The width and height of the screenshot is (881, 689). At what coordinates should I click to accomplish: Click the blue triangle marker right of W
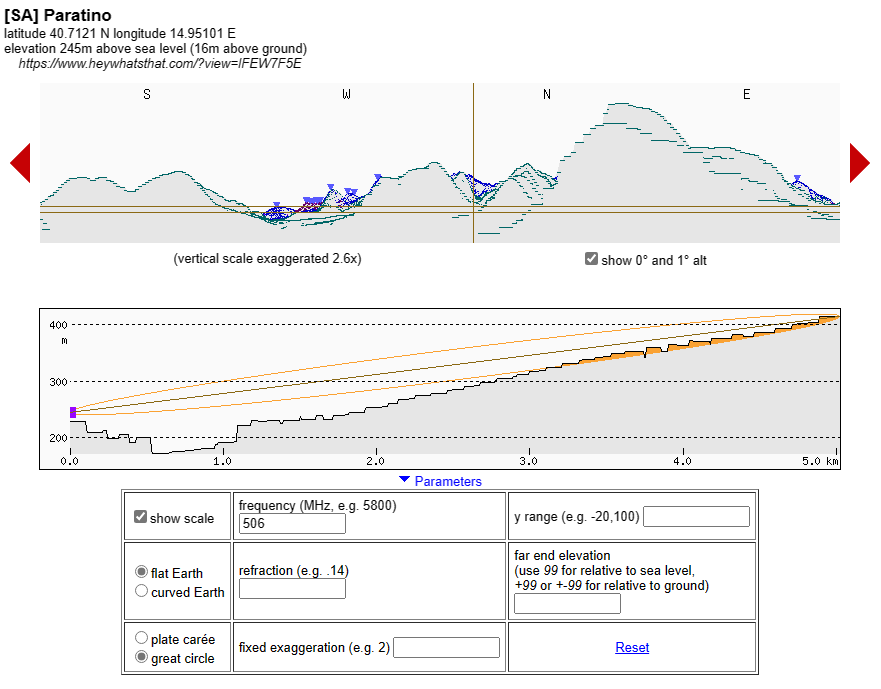378,178
